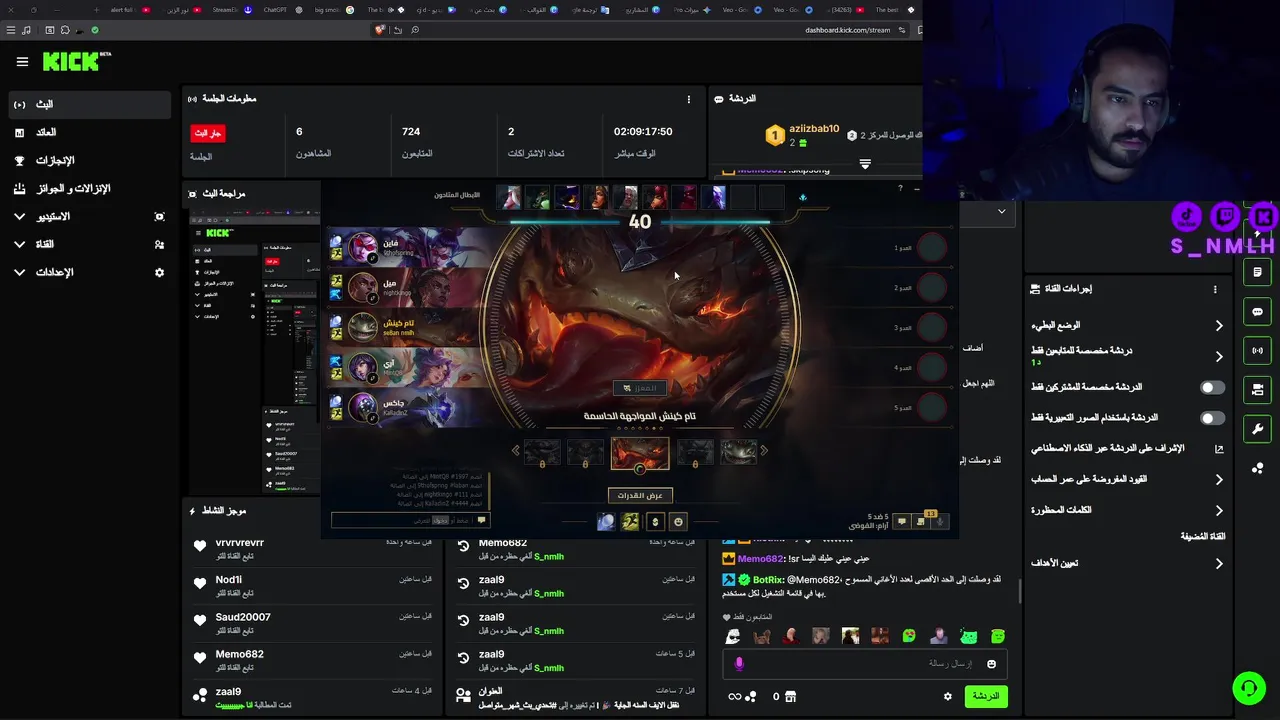The image size is (1280, 720).
Task: Click the League client help question mark
Action: coord(900,188)
